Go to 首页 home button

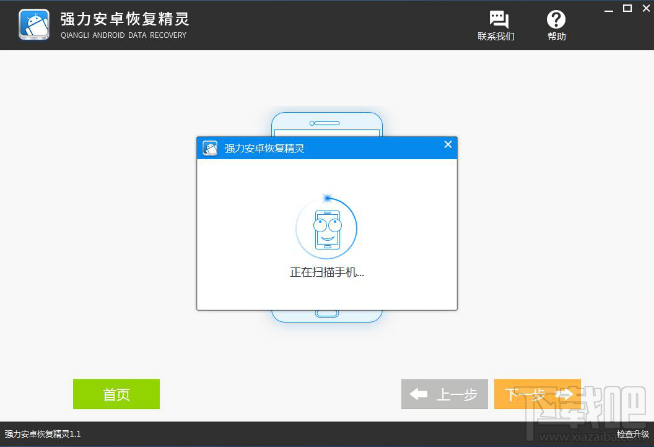coord(116,394)
